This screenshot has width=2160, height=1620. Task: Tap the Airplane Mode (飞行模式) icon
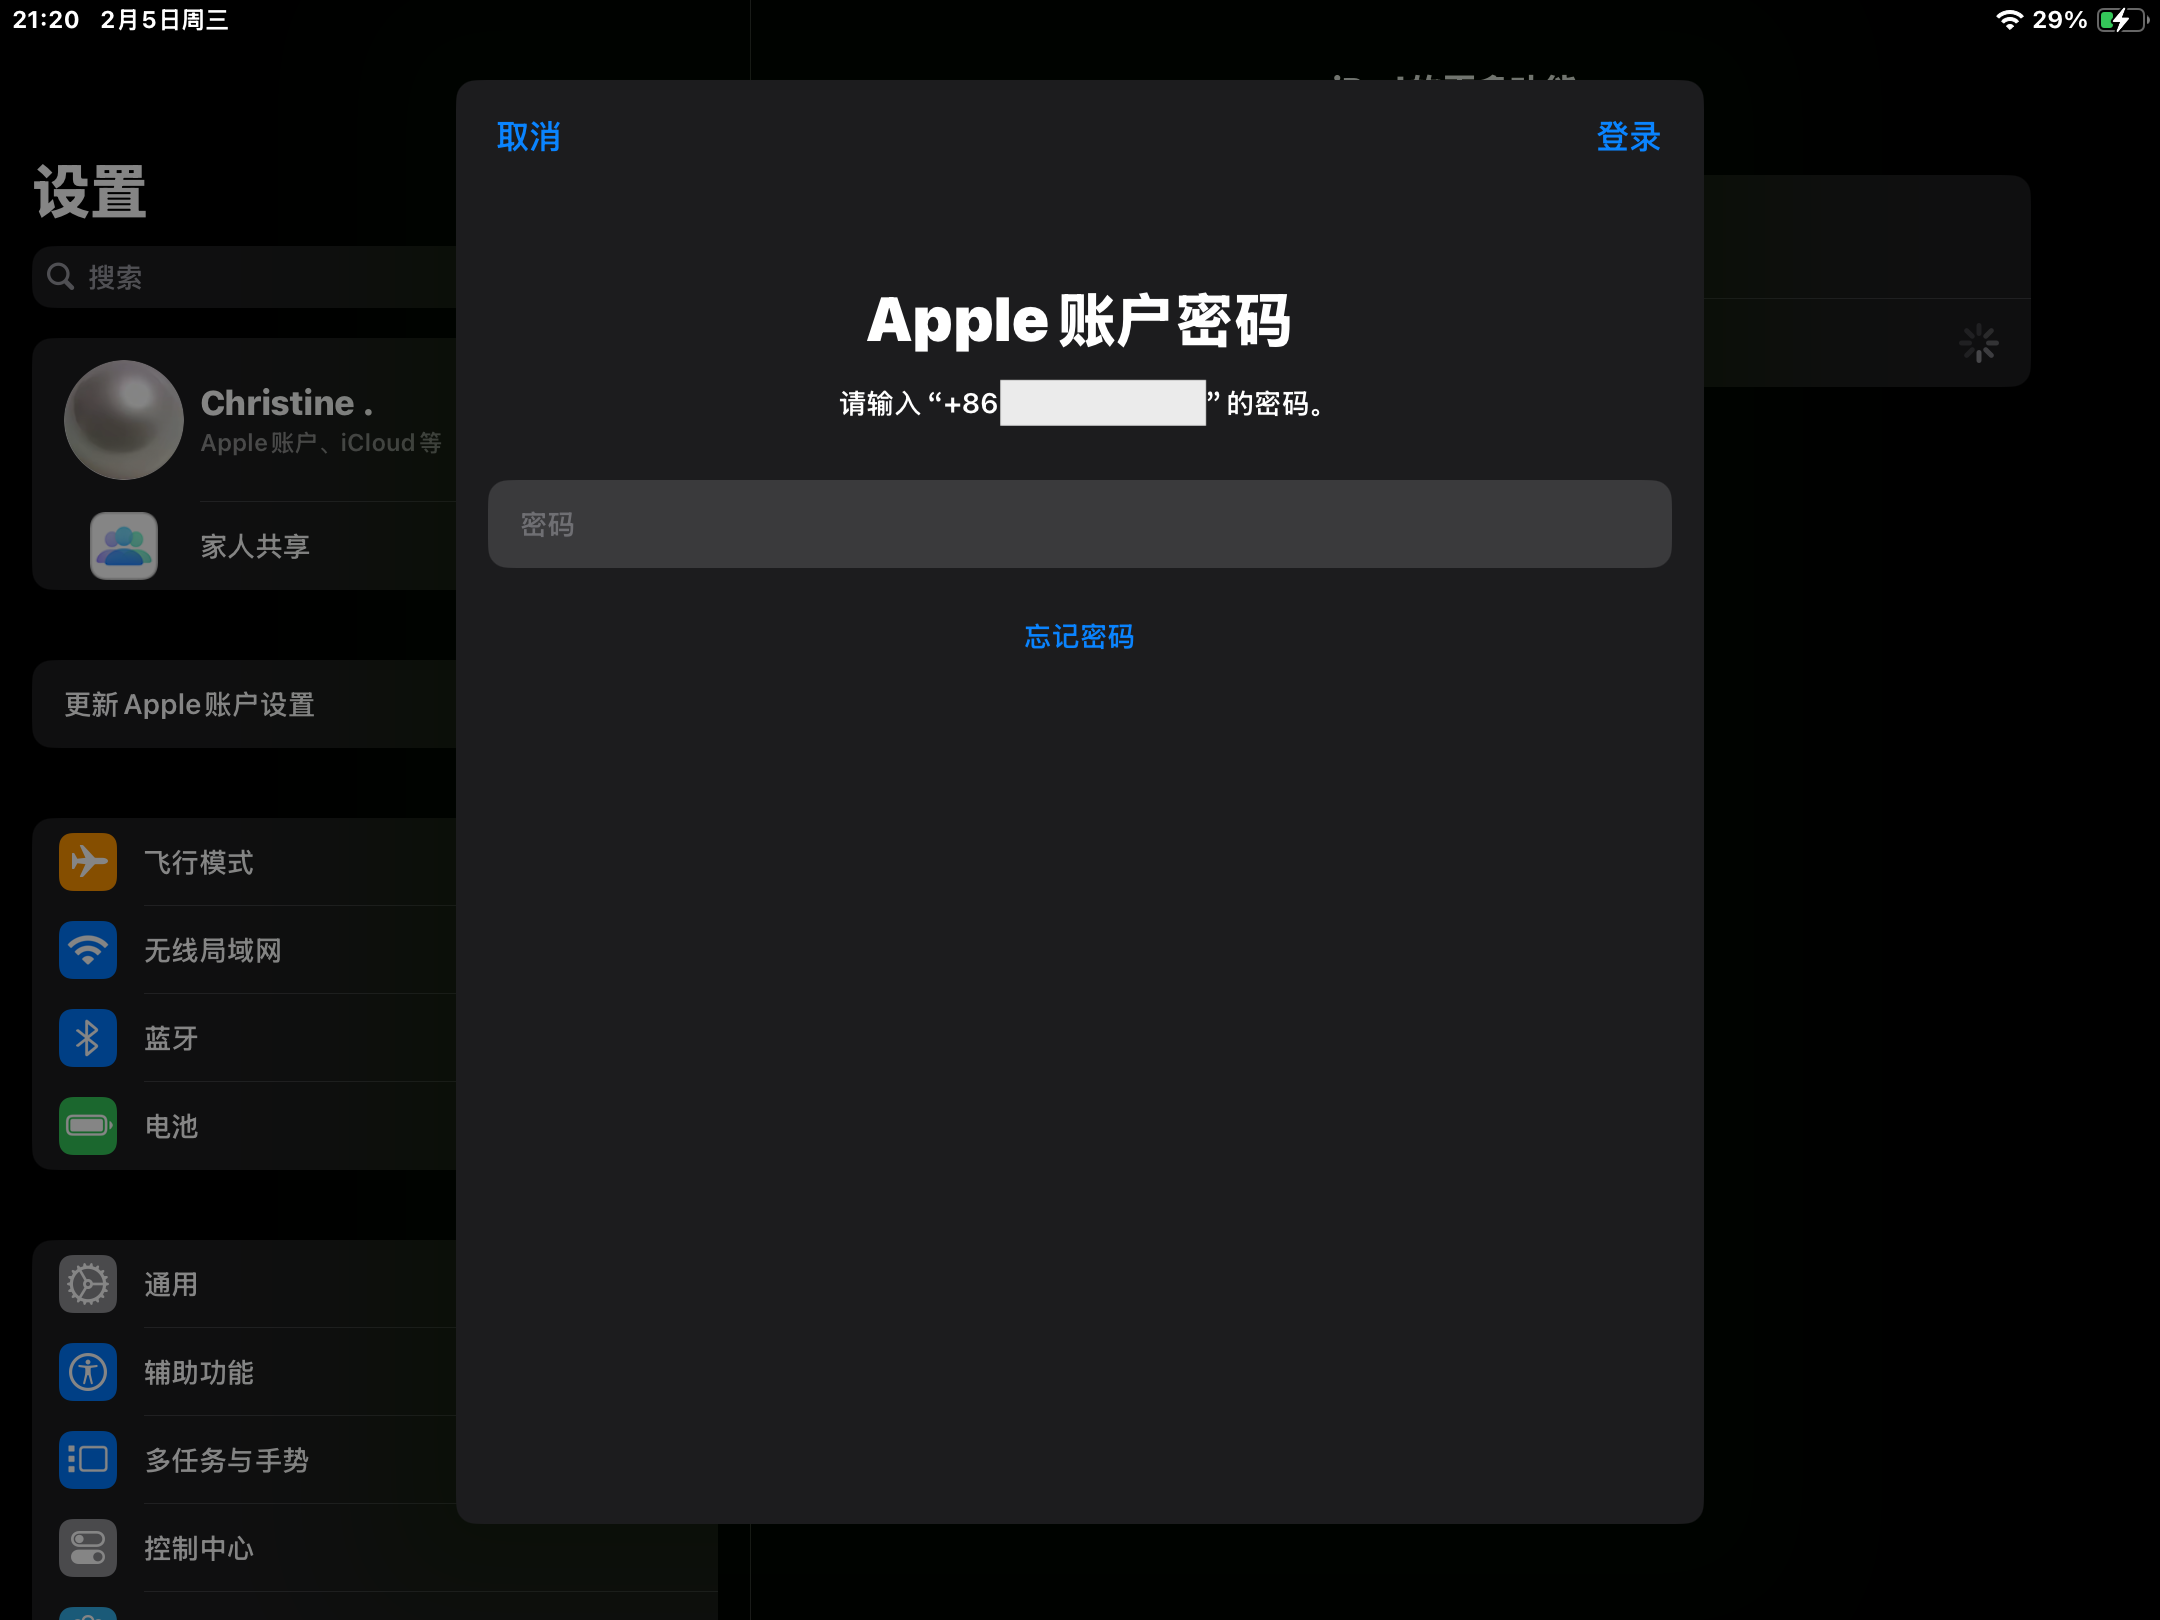tap(88, 862)
